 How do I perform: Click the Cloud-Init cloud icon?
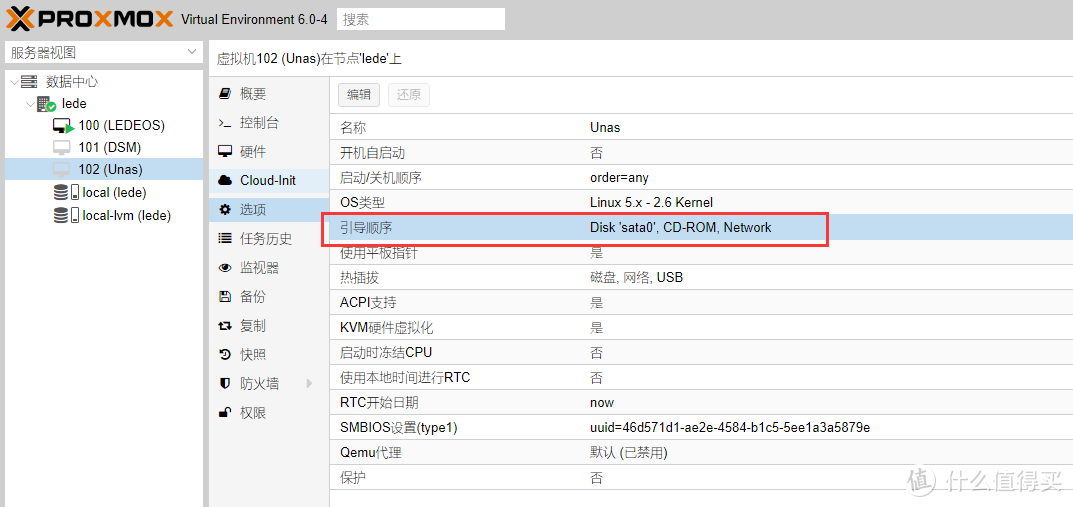coord(225,181)
